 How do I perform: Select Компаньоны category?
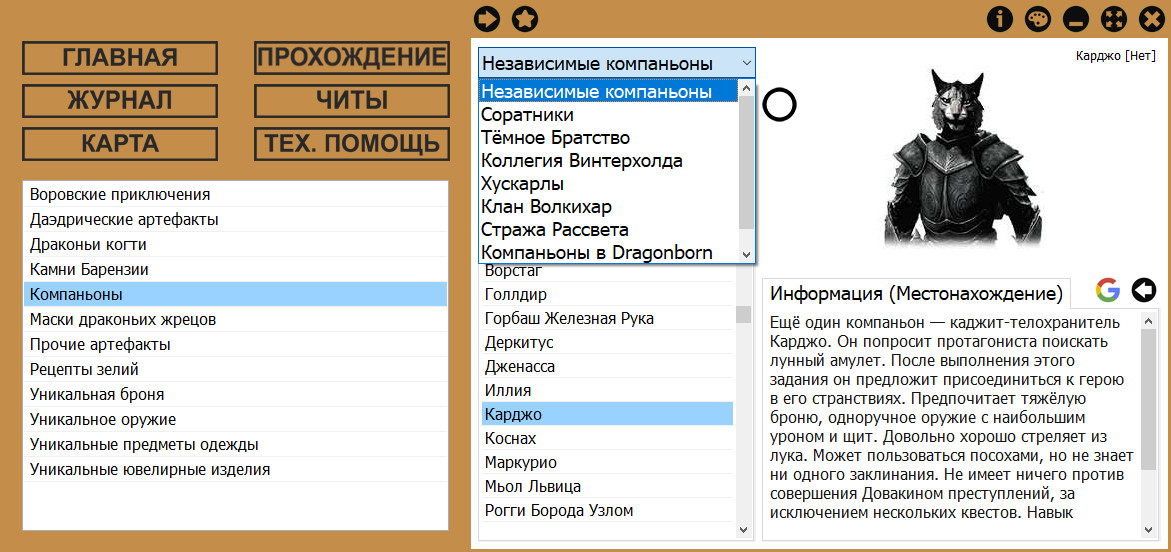[x=235, y=294]
